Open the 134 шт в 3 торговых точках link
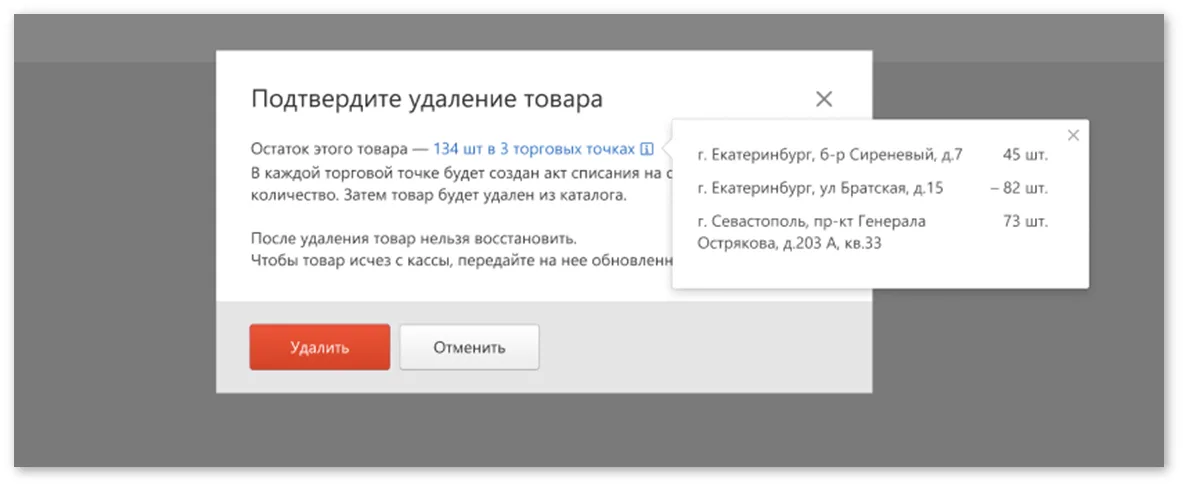The height and width of the screenshot is (486, 1183). click(x=534, y=149)
